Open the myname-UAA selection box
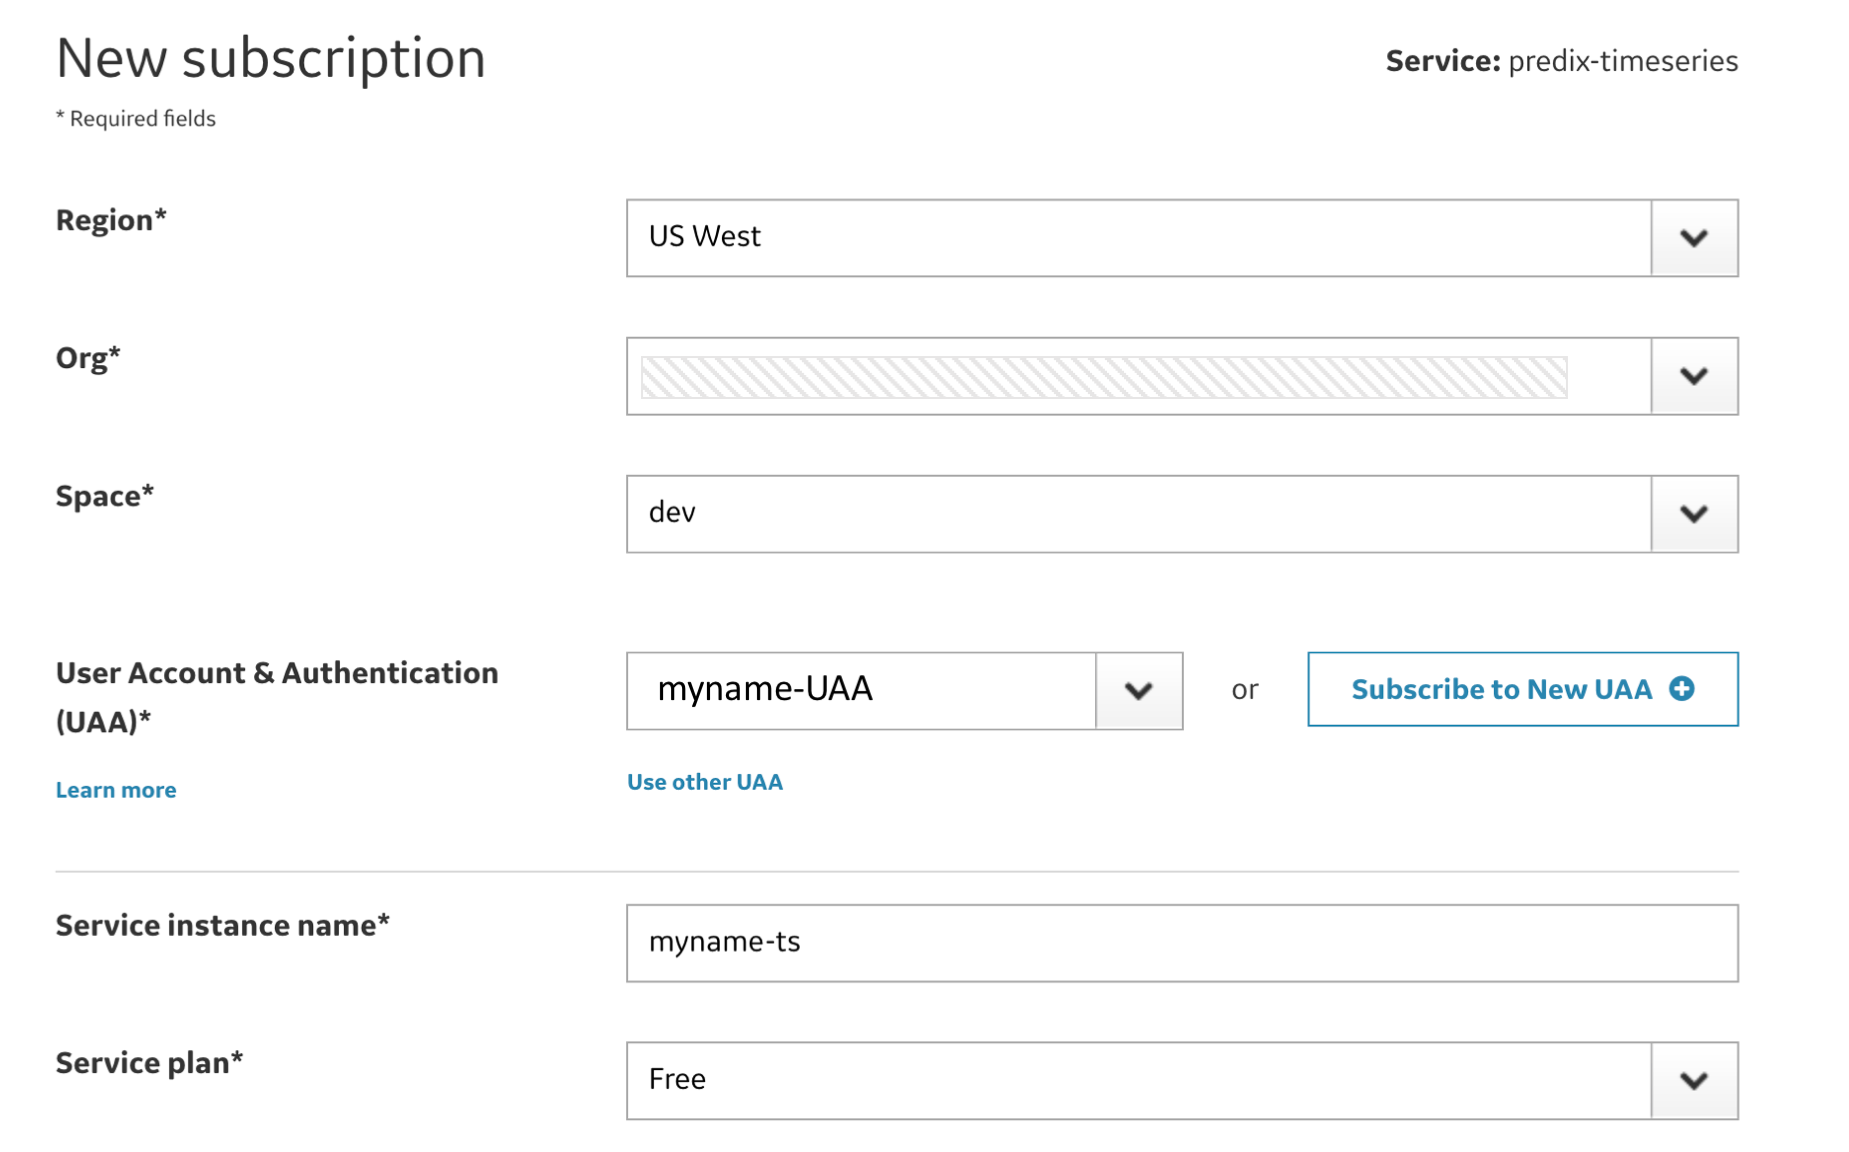This screenshot has height=1152, width=1849. [861, 691]
